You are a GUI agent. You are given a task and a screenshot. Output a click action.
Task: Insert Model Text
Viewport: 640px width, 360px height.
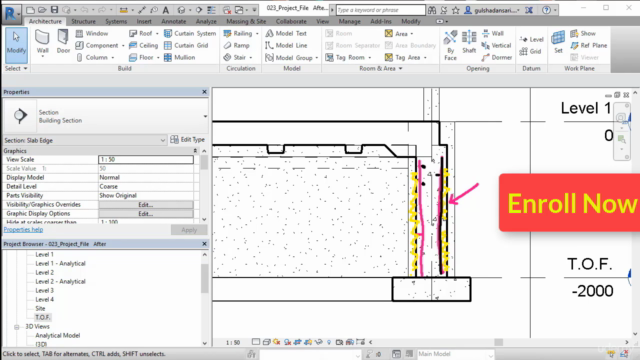pos(286,33)
